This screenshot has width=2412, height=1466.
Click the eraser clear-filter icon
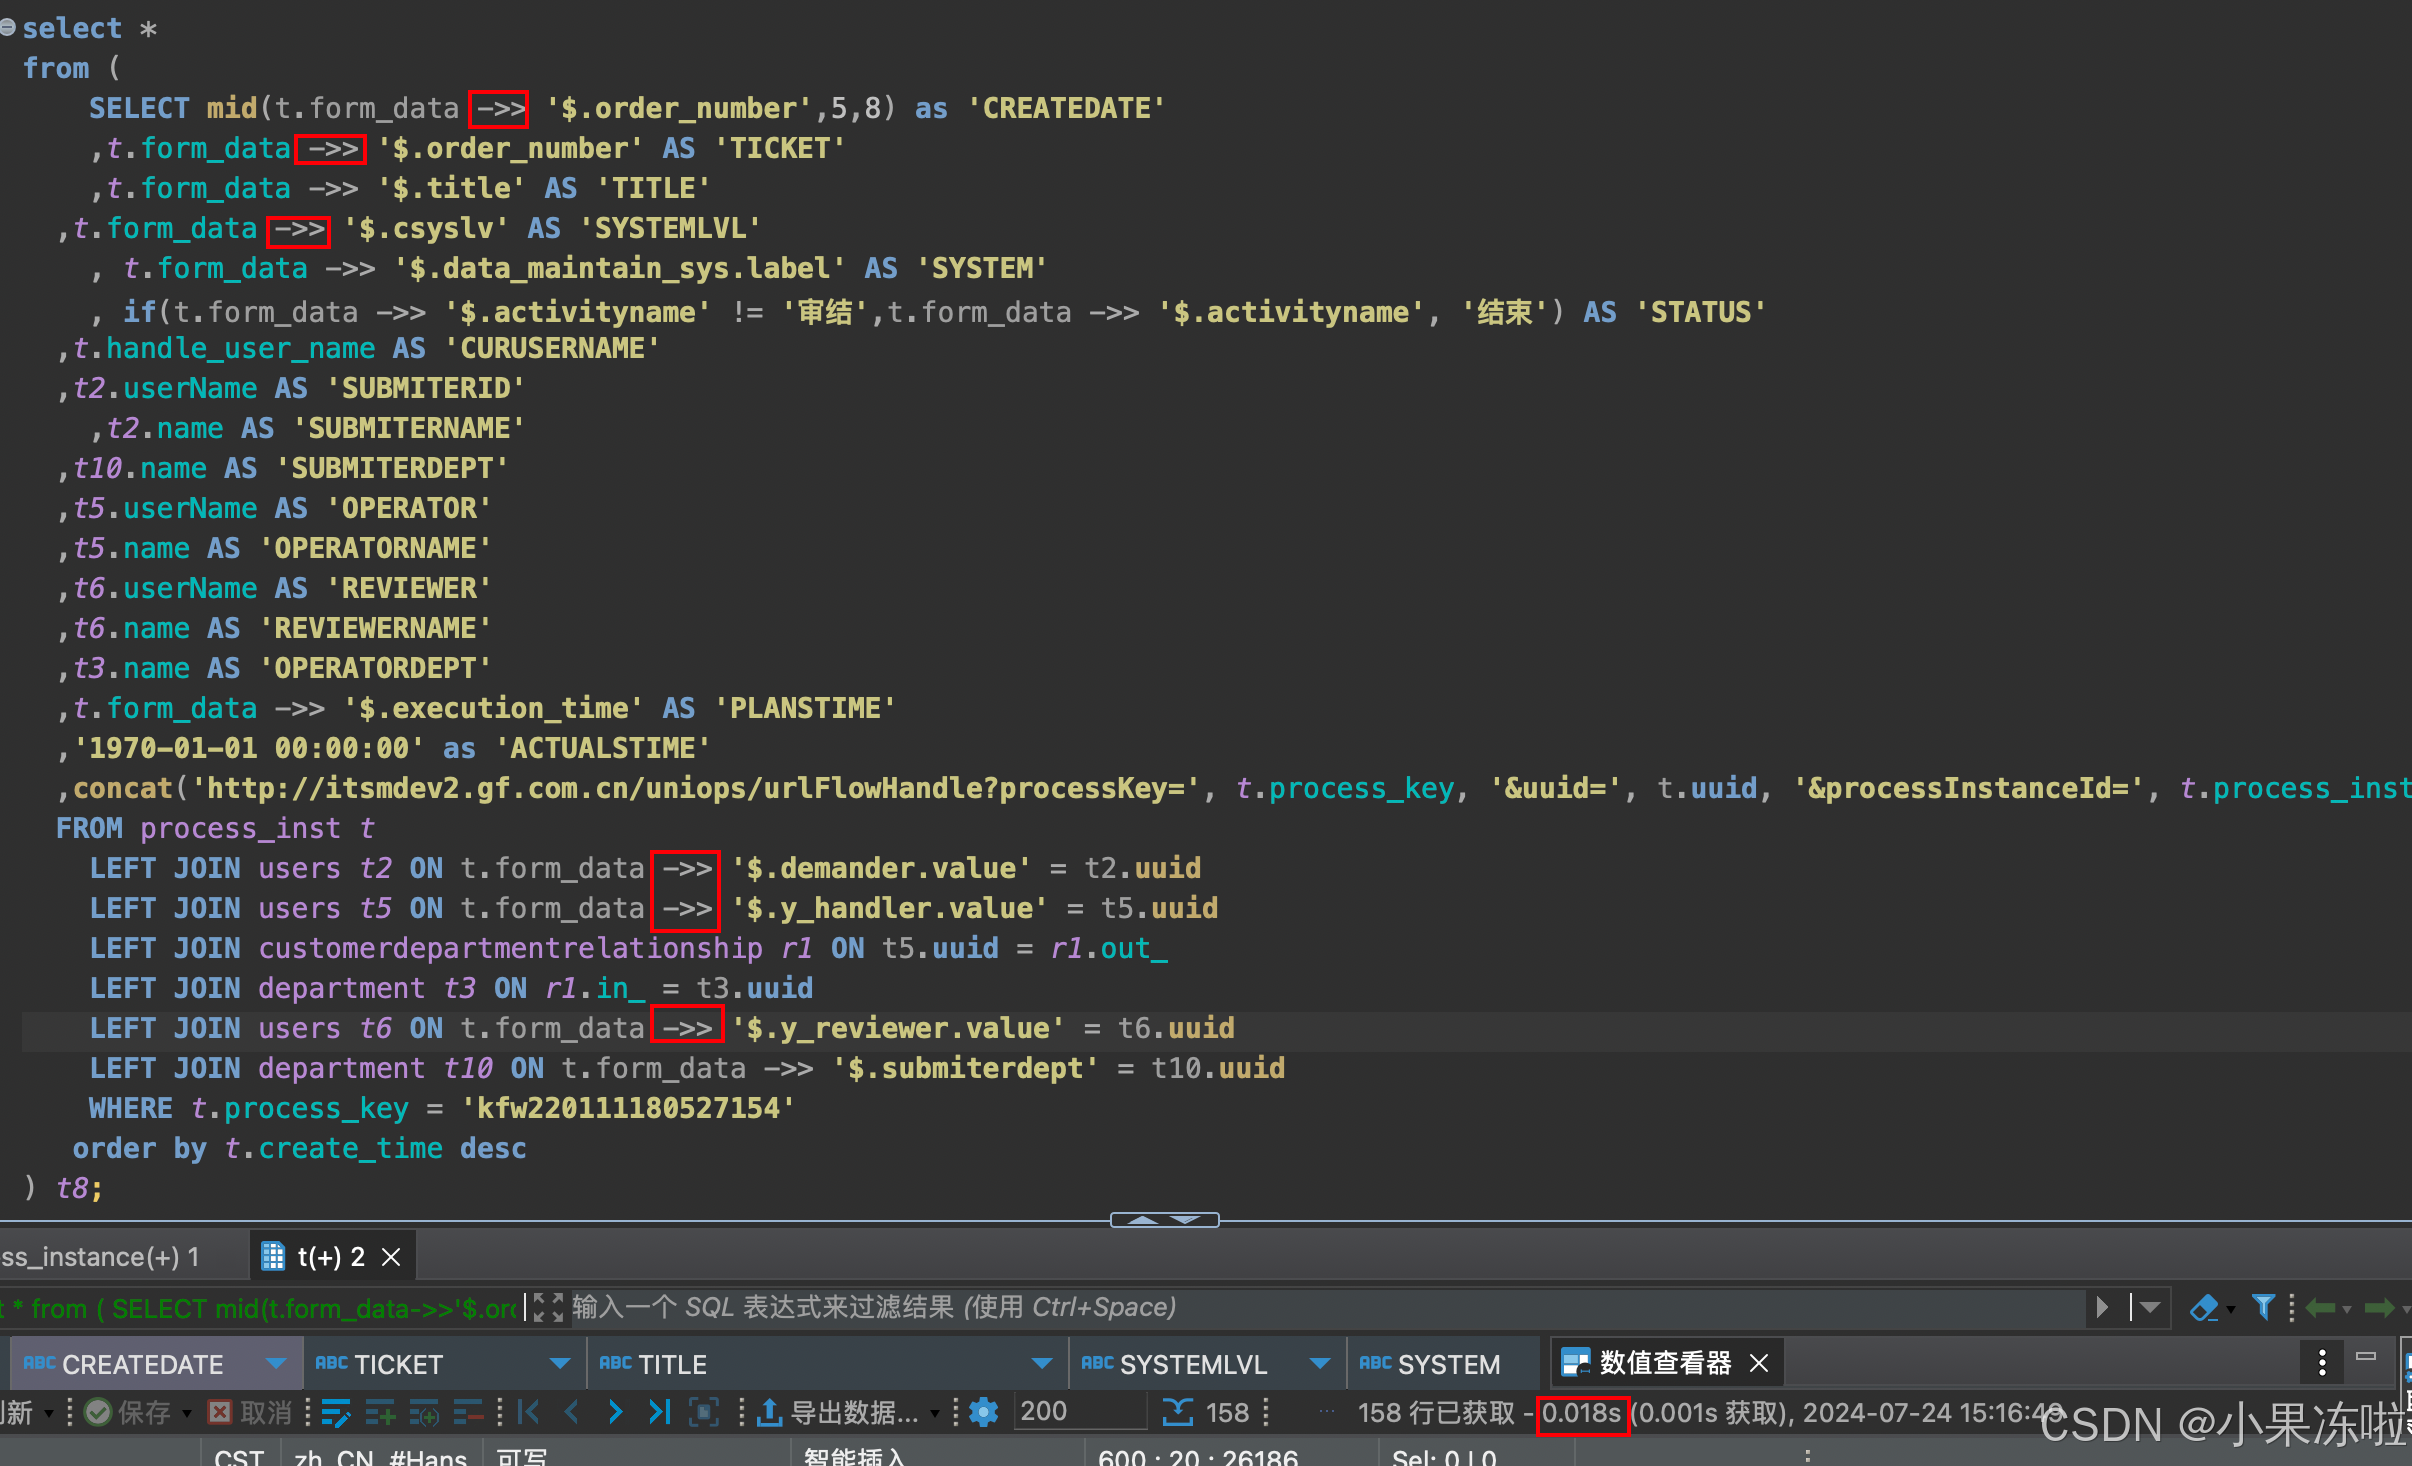(2204, 1307)
